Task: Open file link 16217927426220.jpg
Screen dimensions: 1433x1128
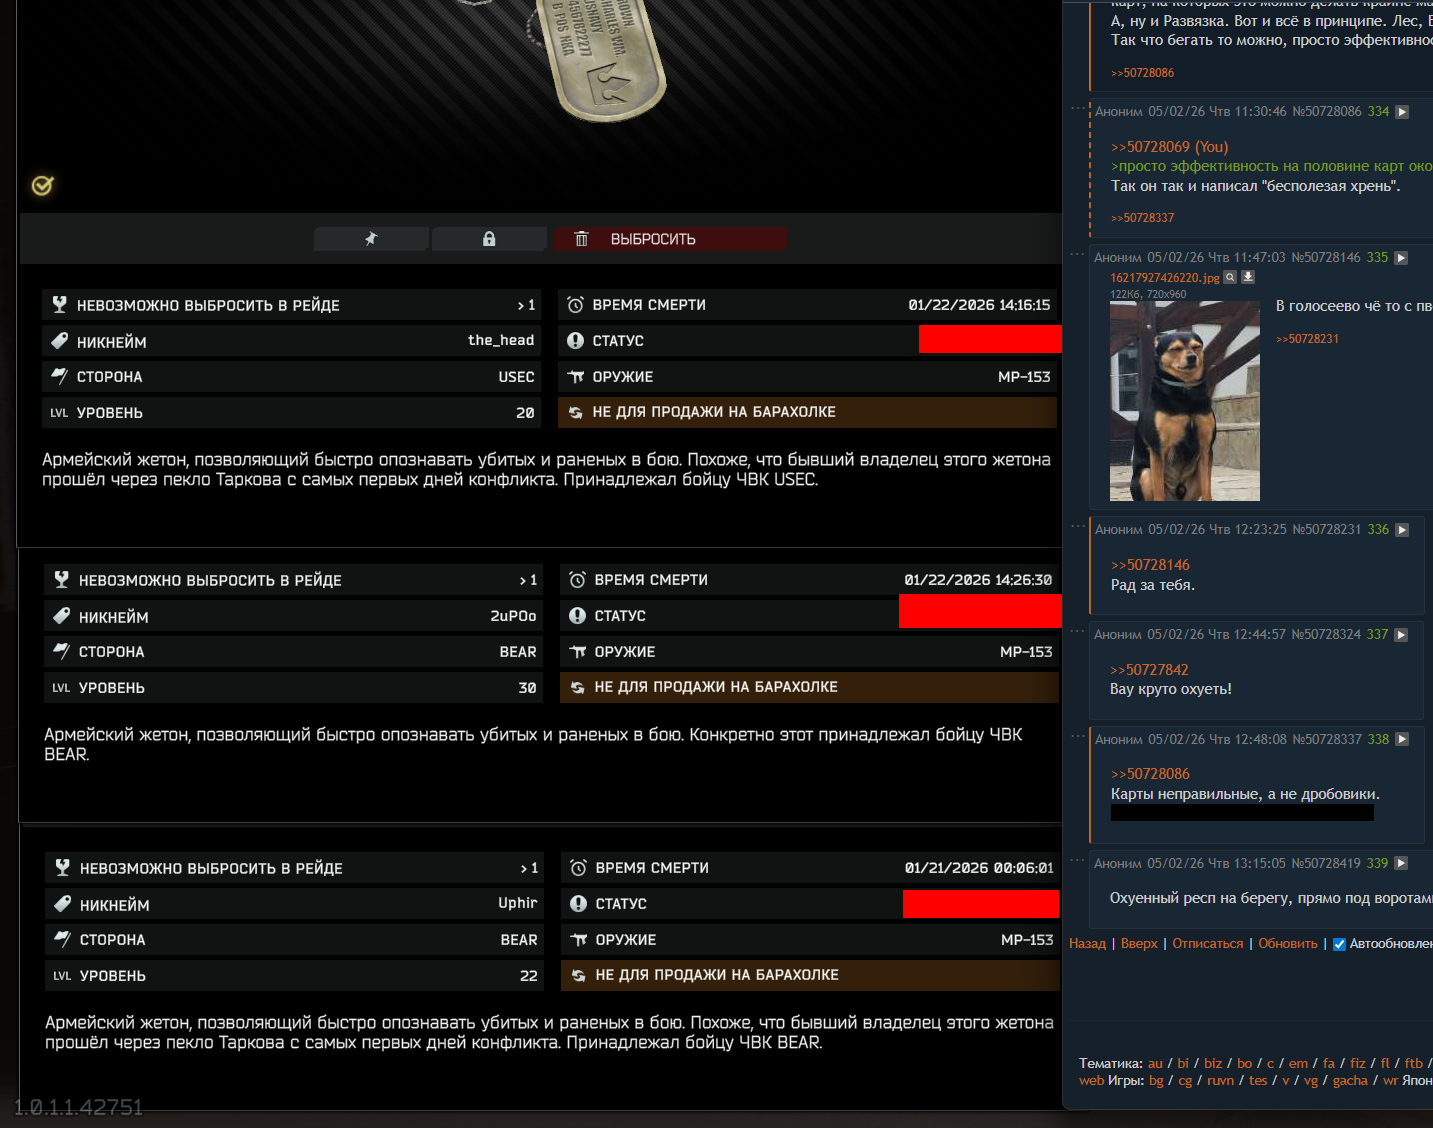Action: point(1165,278)
